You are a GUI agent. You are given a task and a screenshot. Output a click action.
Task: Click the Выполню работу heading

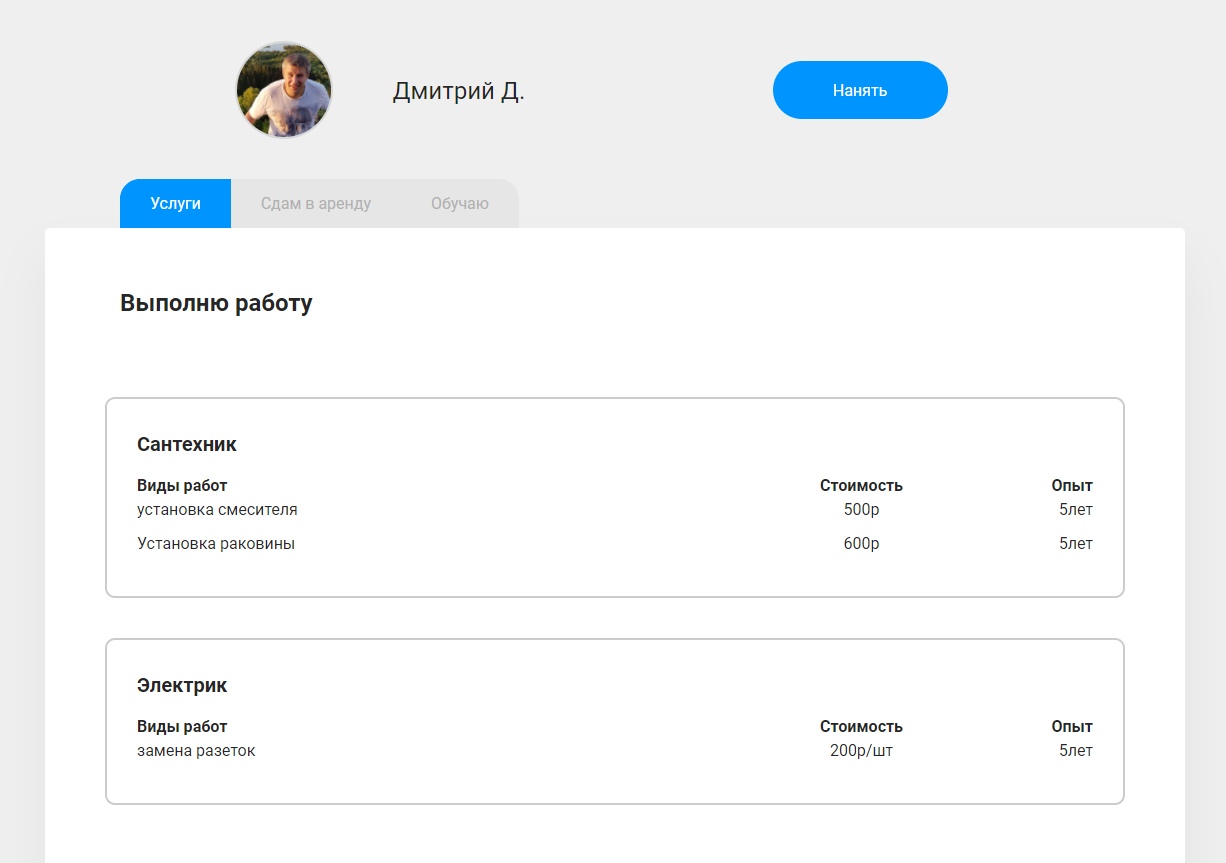[x=216, y=303]
